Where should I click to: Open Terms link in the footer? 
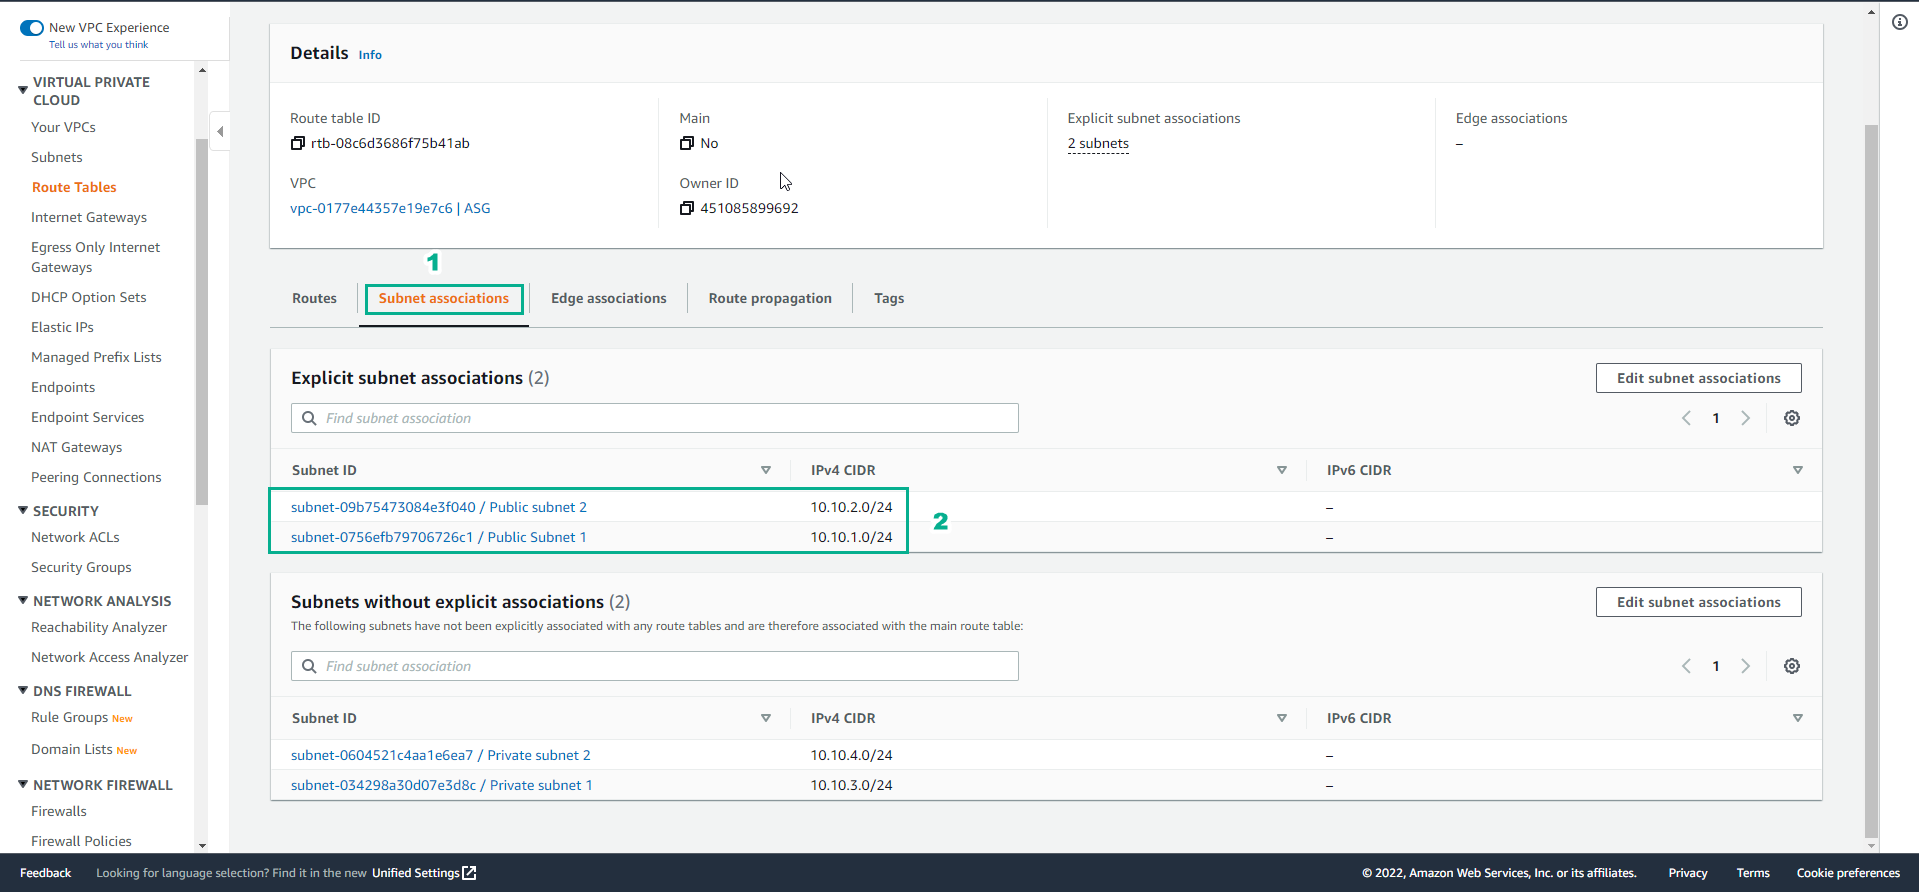click(x=1753, y=873)
